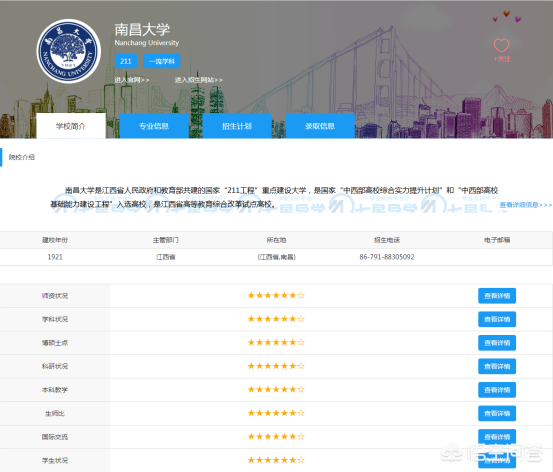Open the 进入招生网站>> link
553x472 pixels.
199,80
